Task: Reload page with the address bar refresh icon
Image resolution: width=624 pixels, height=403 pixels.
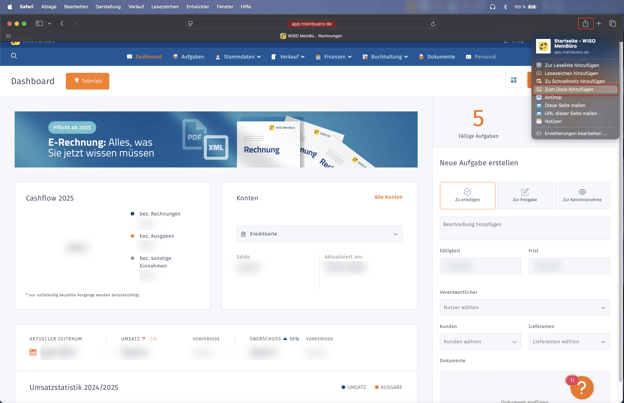Action: click(x=433, y=23)
